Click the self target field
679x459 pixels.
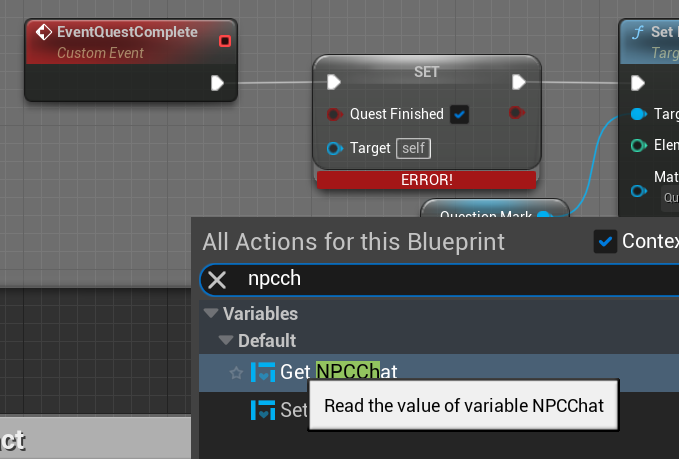tap(414, 149)
